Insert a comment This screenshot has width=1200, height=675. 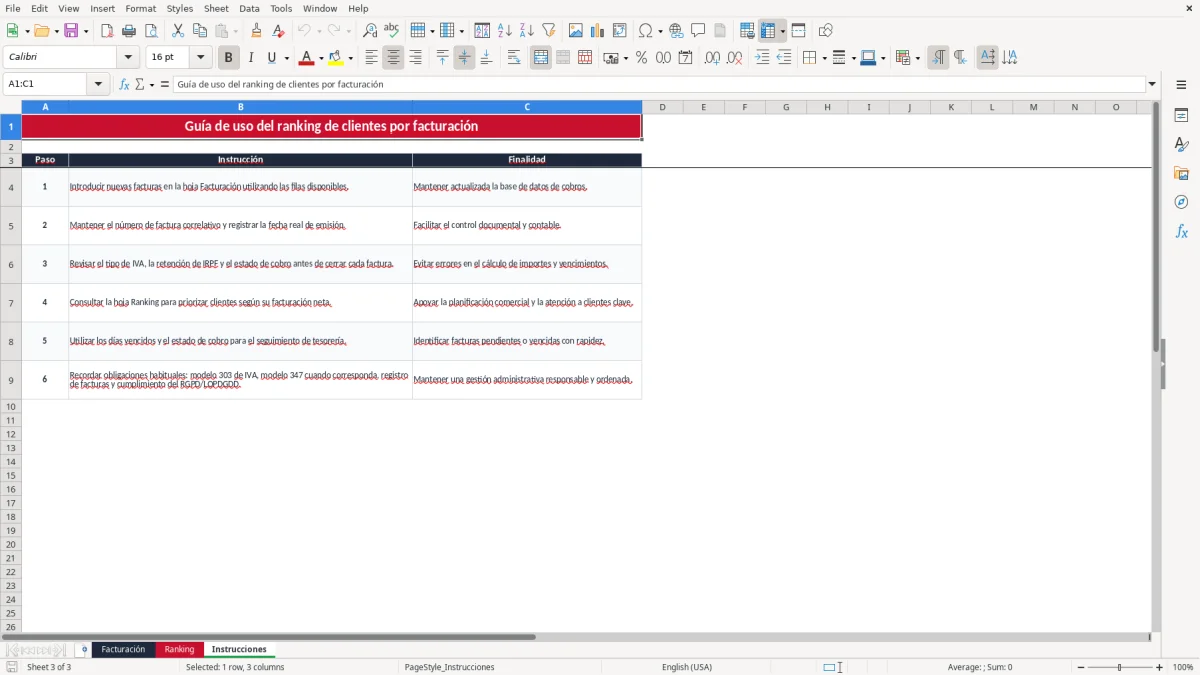point(698,31)
